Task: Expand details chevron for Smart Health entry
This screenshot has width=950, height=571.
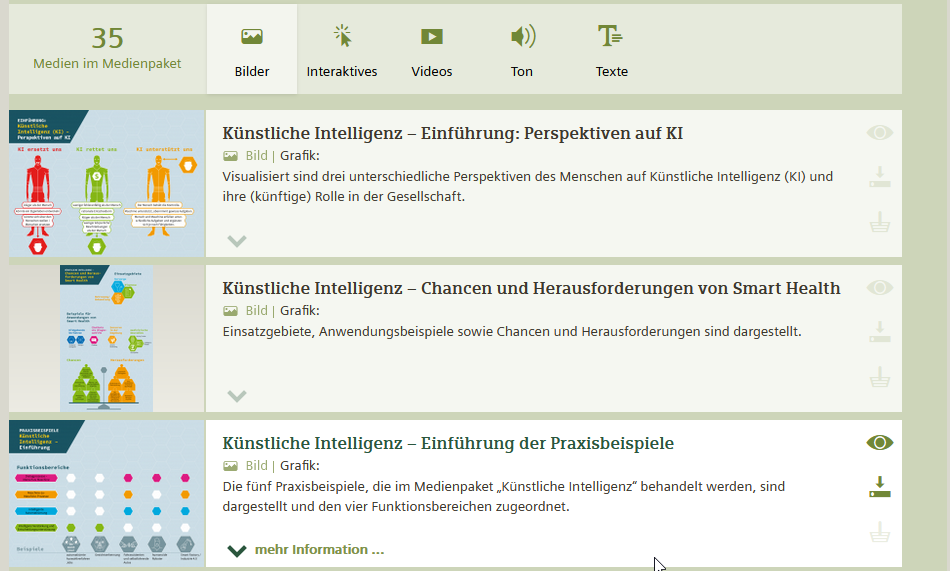Action: pos(237,395)
